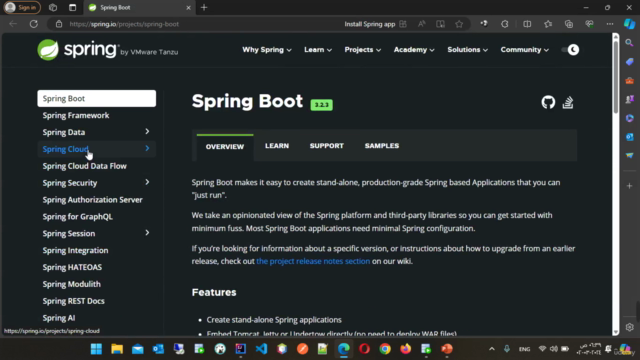
Task: Open immersive reader icon in address bar
Action: (x=440, y=24)
